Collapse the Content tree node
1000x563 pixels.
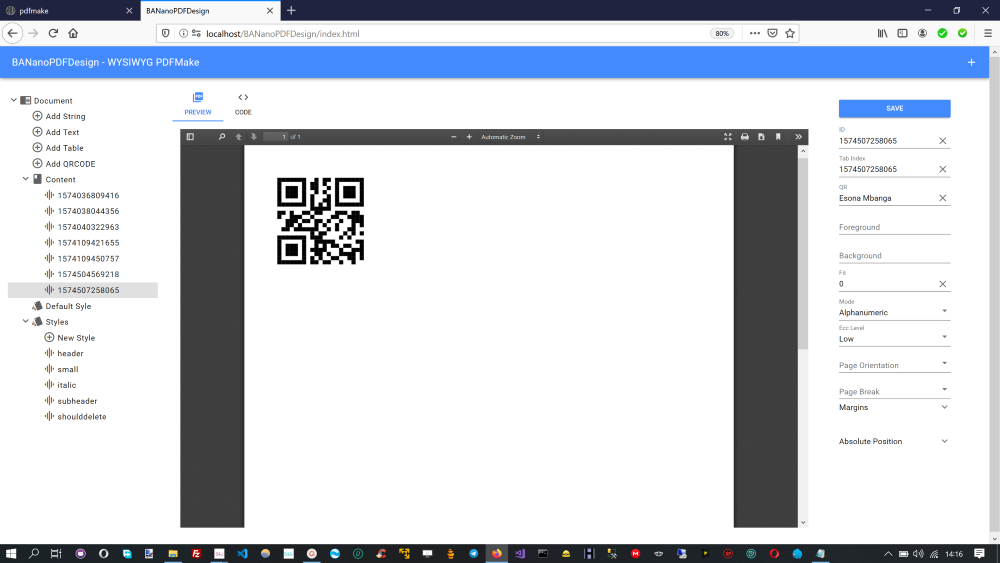coord(26,179)
